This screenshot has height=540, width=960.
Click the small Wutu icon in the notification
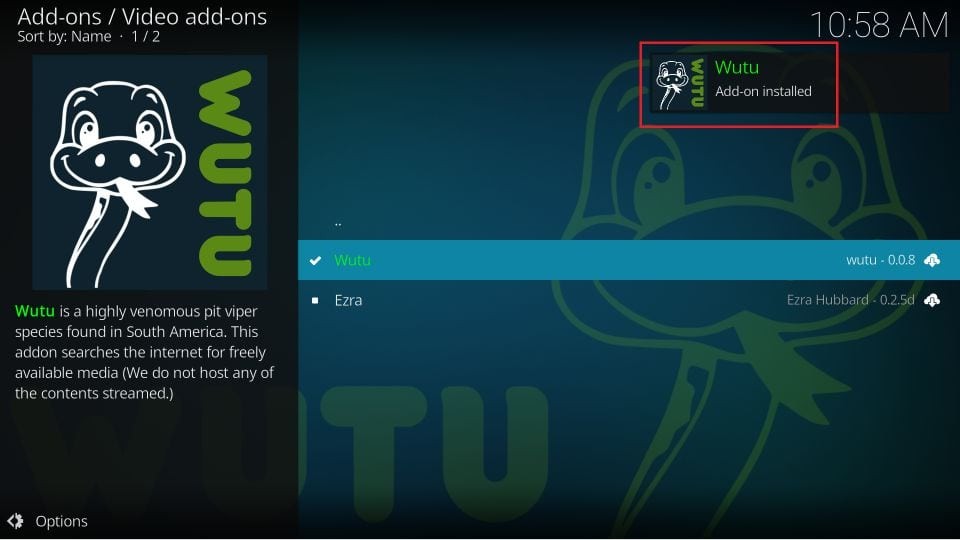(680, 83)
